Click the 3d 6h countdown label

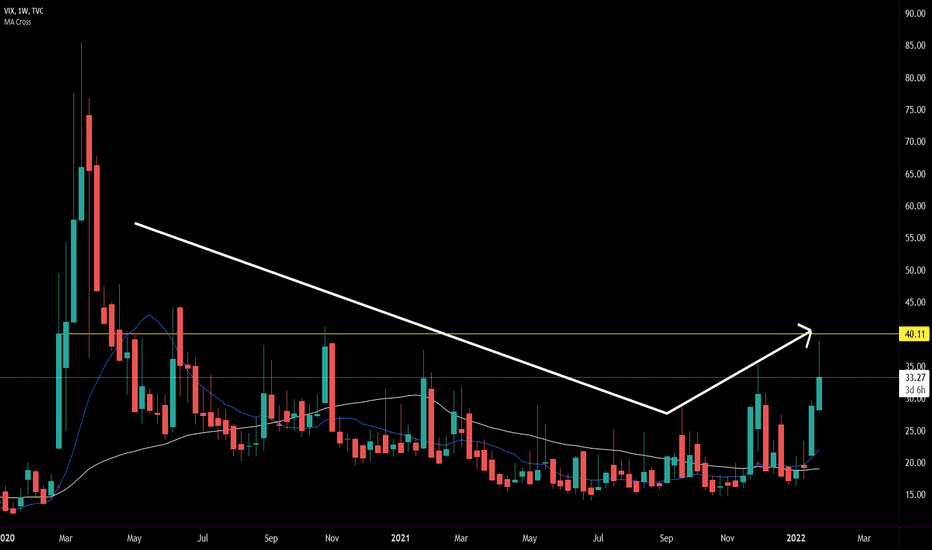(x=915, y=390)
